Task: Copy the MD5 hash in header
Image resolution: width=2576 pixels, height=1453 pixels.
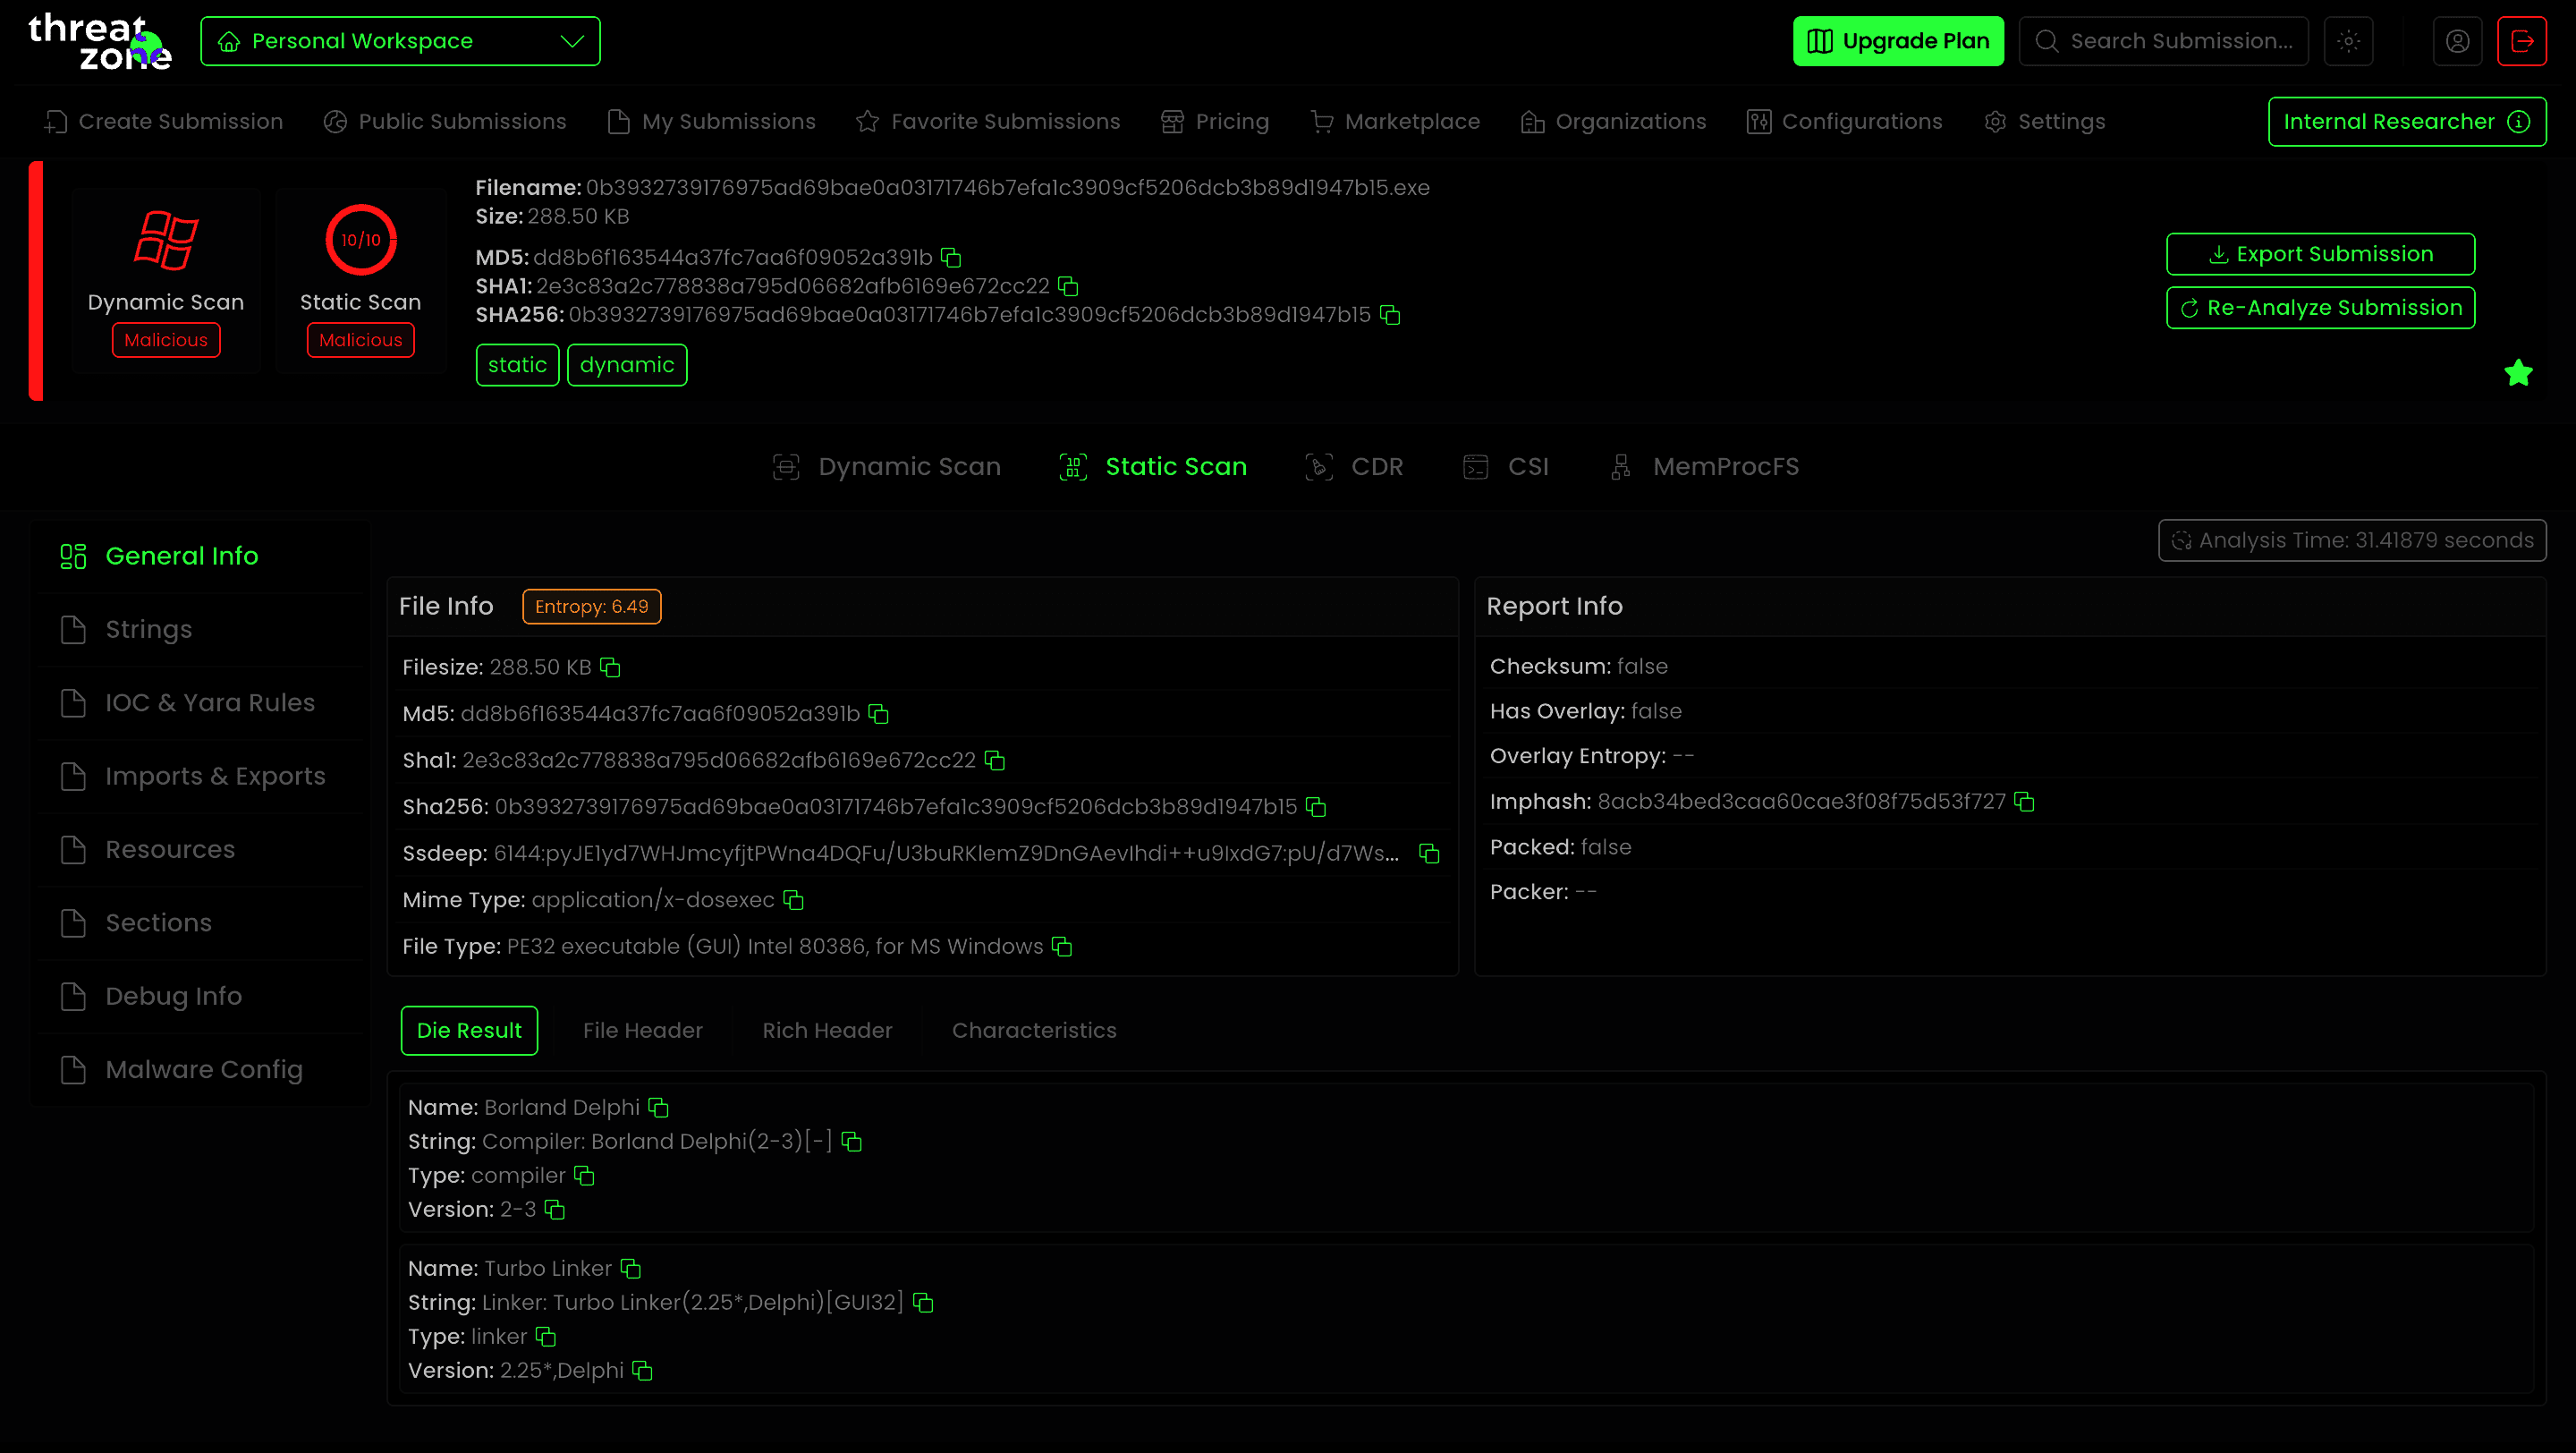Action: (x=951, y=258)
